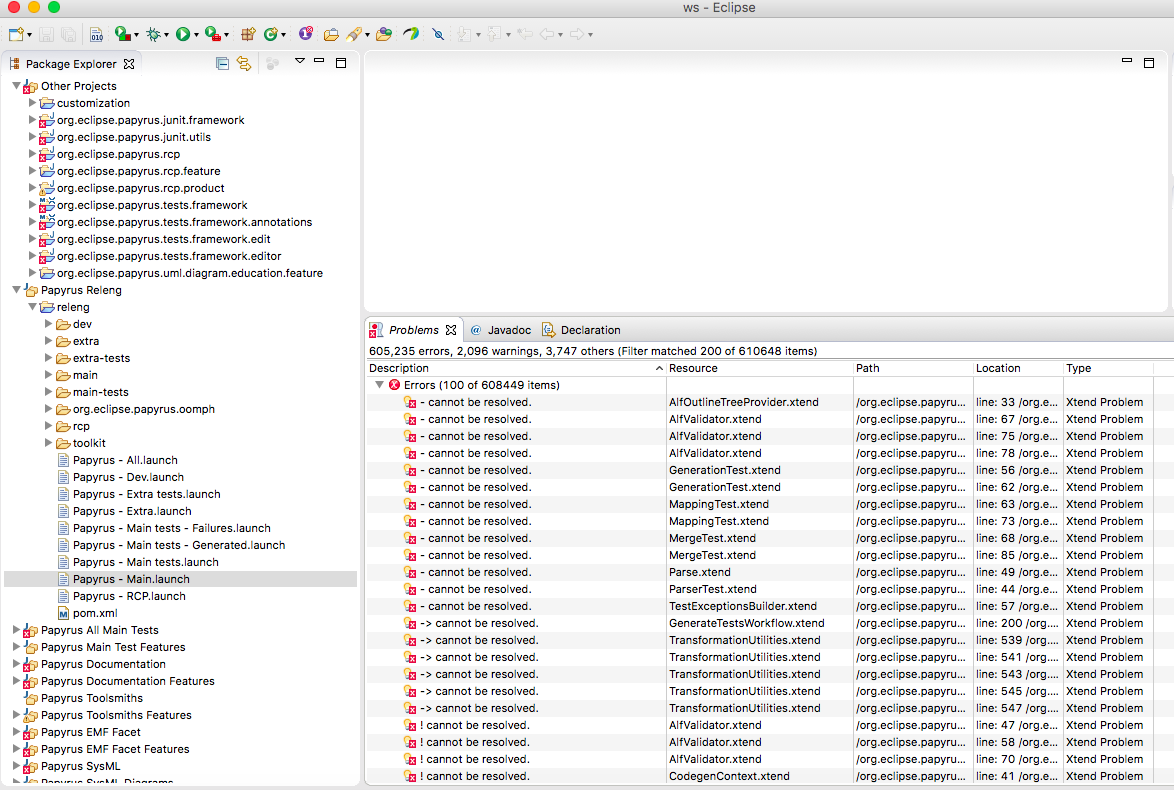Click the New Java Package icon
Viewport: 1174px width, 790px height.
click(x=248, y=34)
